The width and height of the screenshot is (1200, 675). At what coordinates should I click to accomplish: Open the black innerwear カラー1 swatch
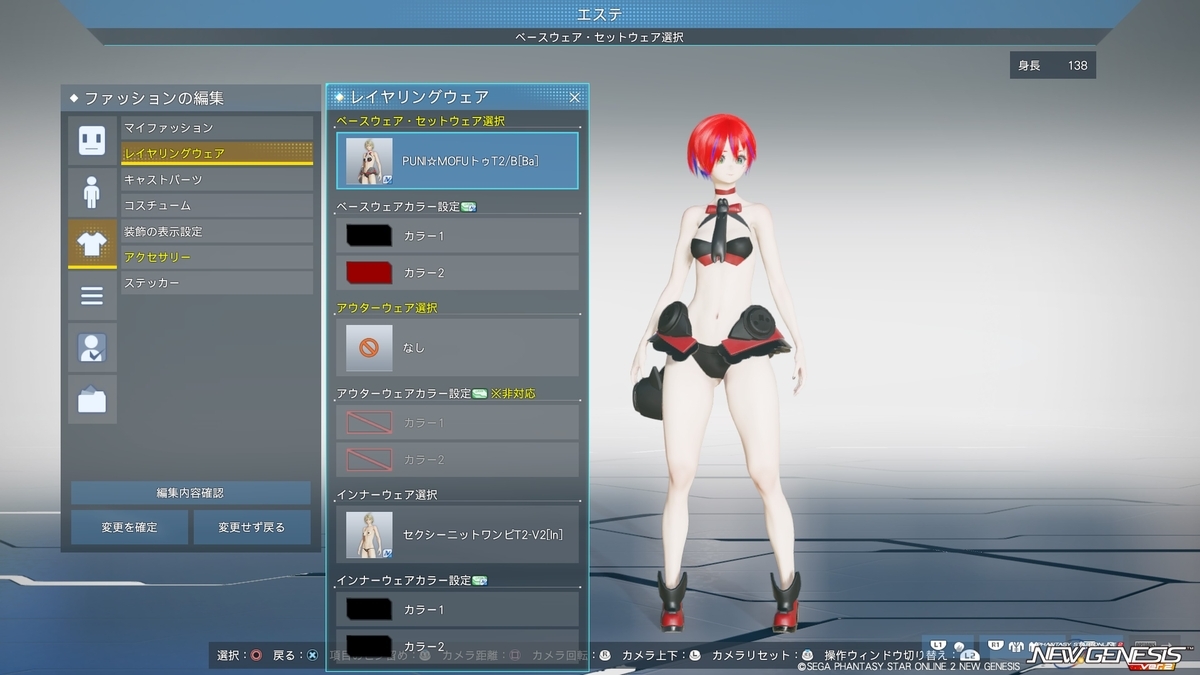point(368,610)
